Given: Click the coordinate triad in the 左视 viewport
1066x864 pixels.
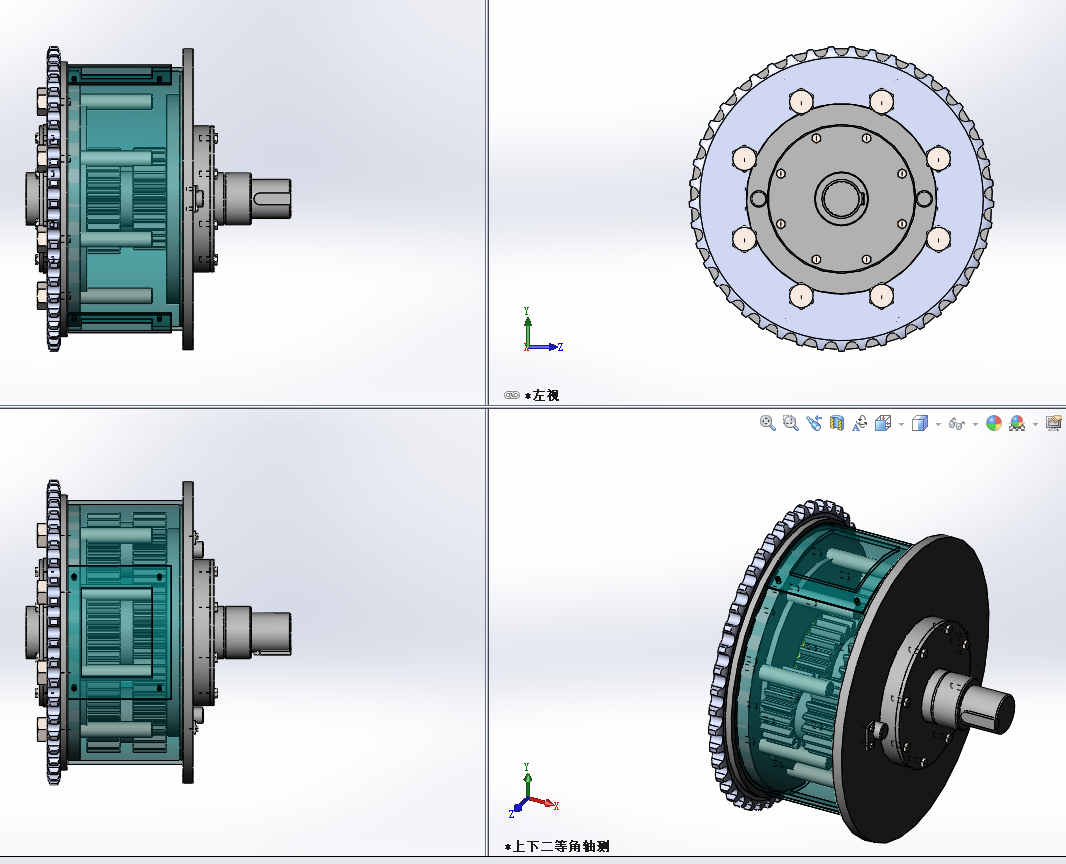Looking at the screenshot, I should coord(542,330).
